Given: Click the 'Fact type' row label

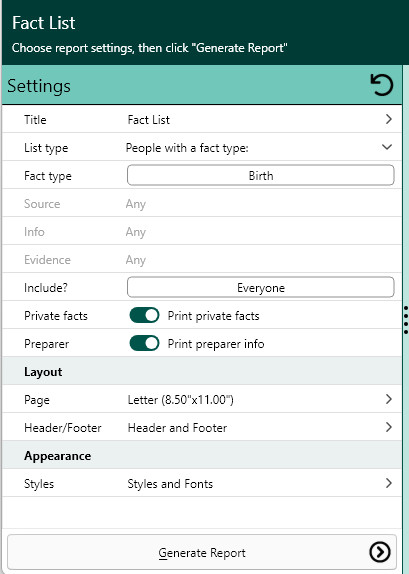Looking at the screenshot, I should [x=48, y=176].
